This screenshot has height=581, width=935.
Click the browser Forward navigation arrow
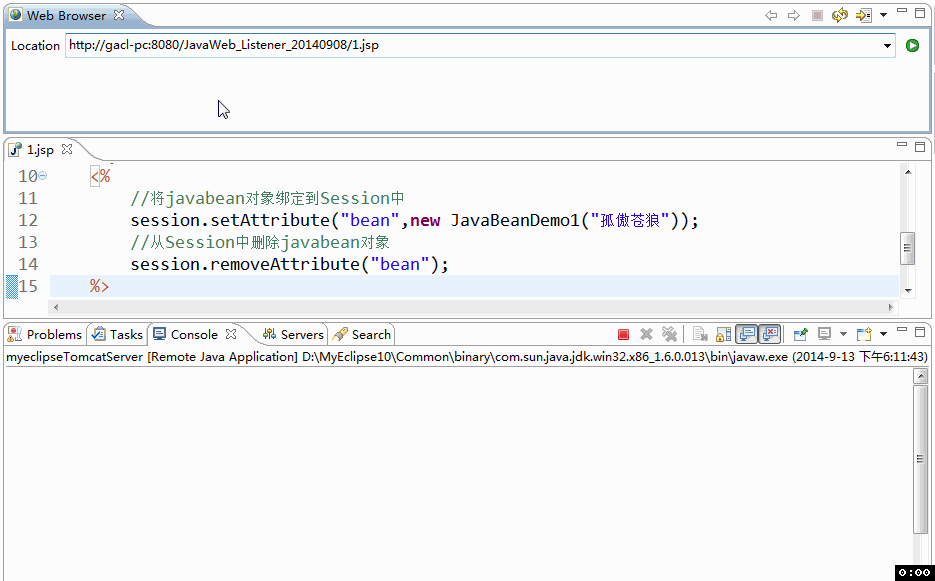tap(795, 15)
